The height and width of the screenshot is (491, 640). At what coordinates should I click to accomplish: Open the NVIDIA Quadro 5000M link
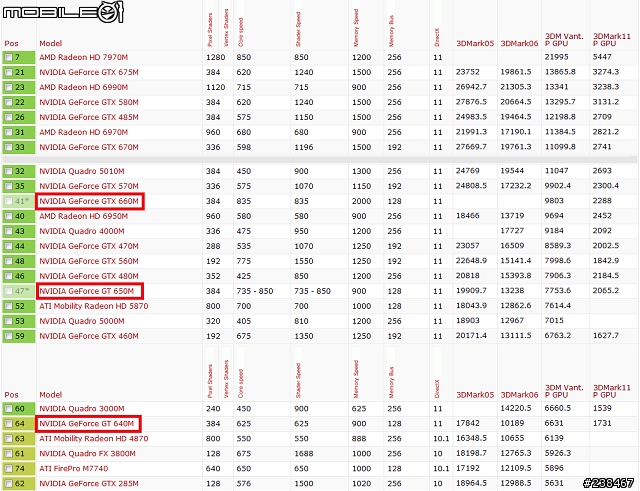click(82, 321)
